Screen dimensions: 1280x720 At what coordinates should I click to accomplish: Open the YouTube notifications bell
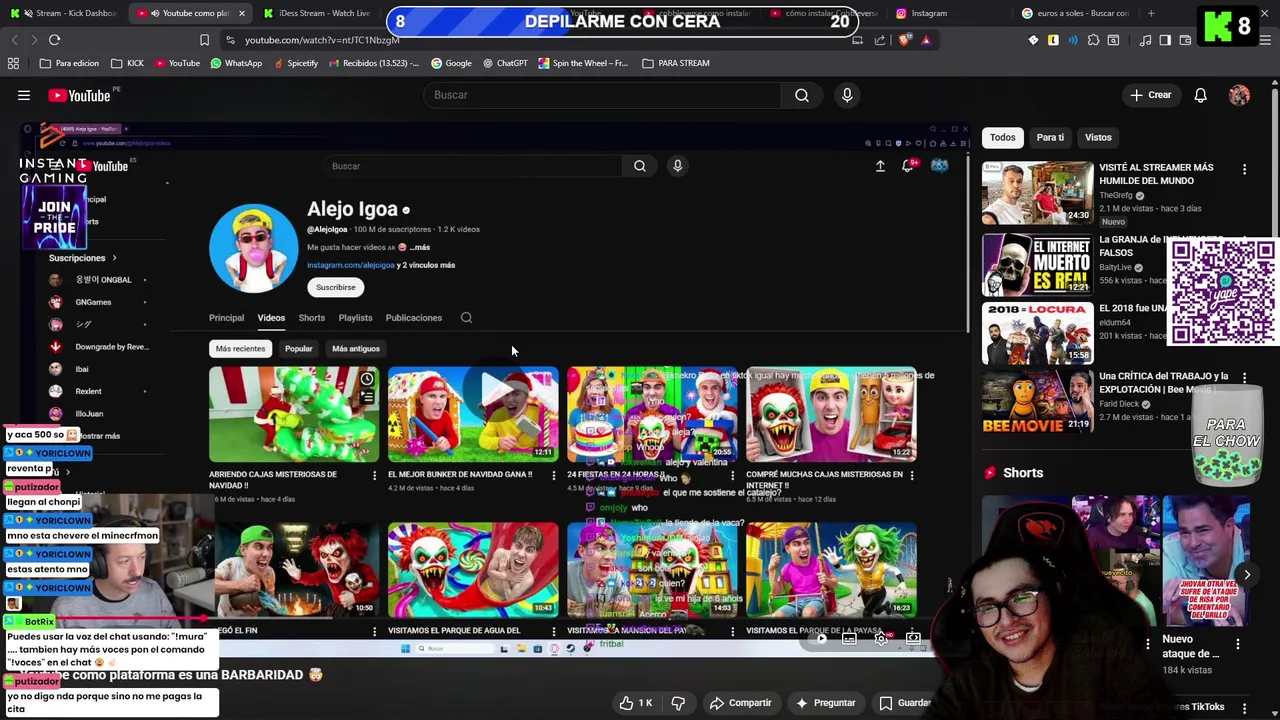(x=1200, y=95)
